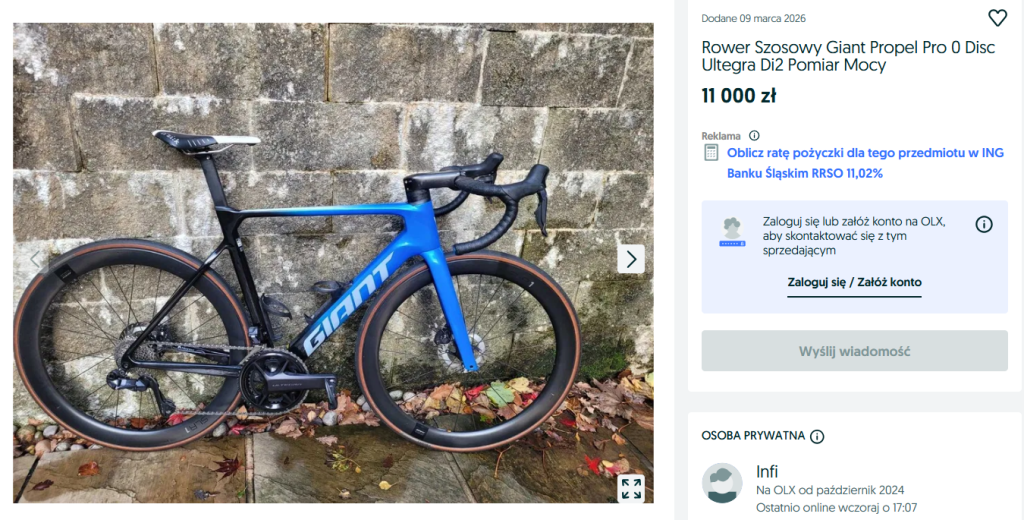
Task: Go to previous photo with left arrow
Action: (36, 259)
